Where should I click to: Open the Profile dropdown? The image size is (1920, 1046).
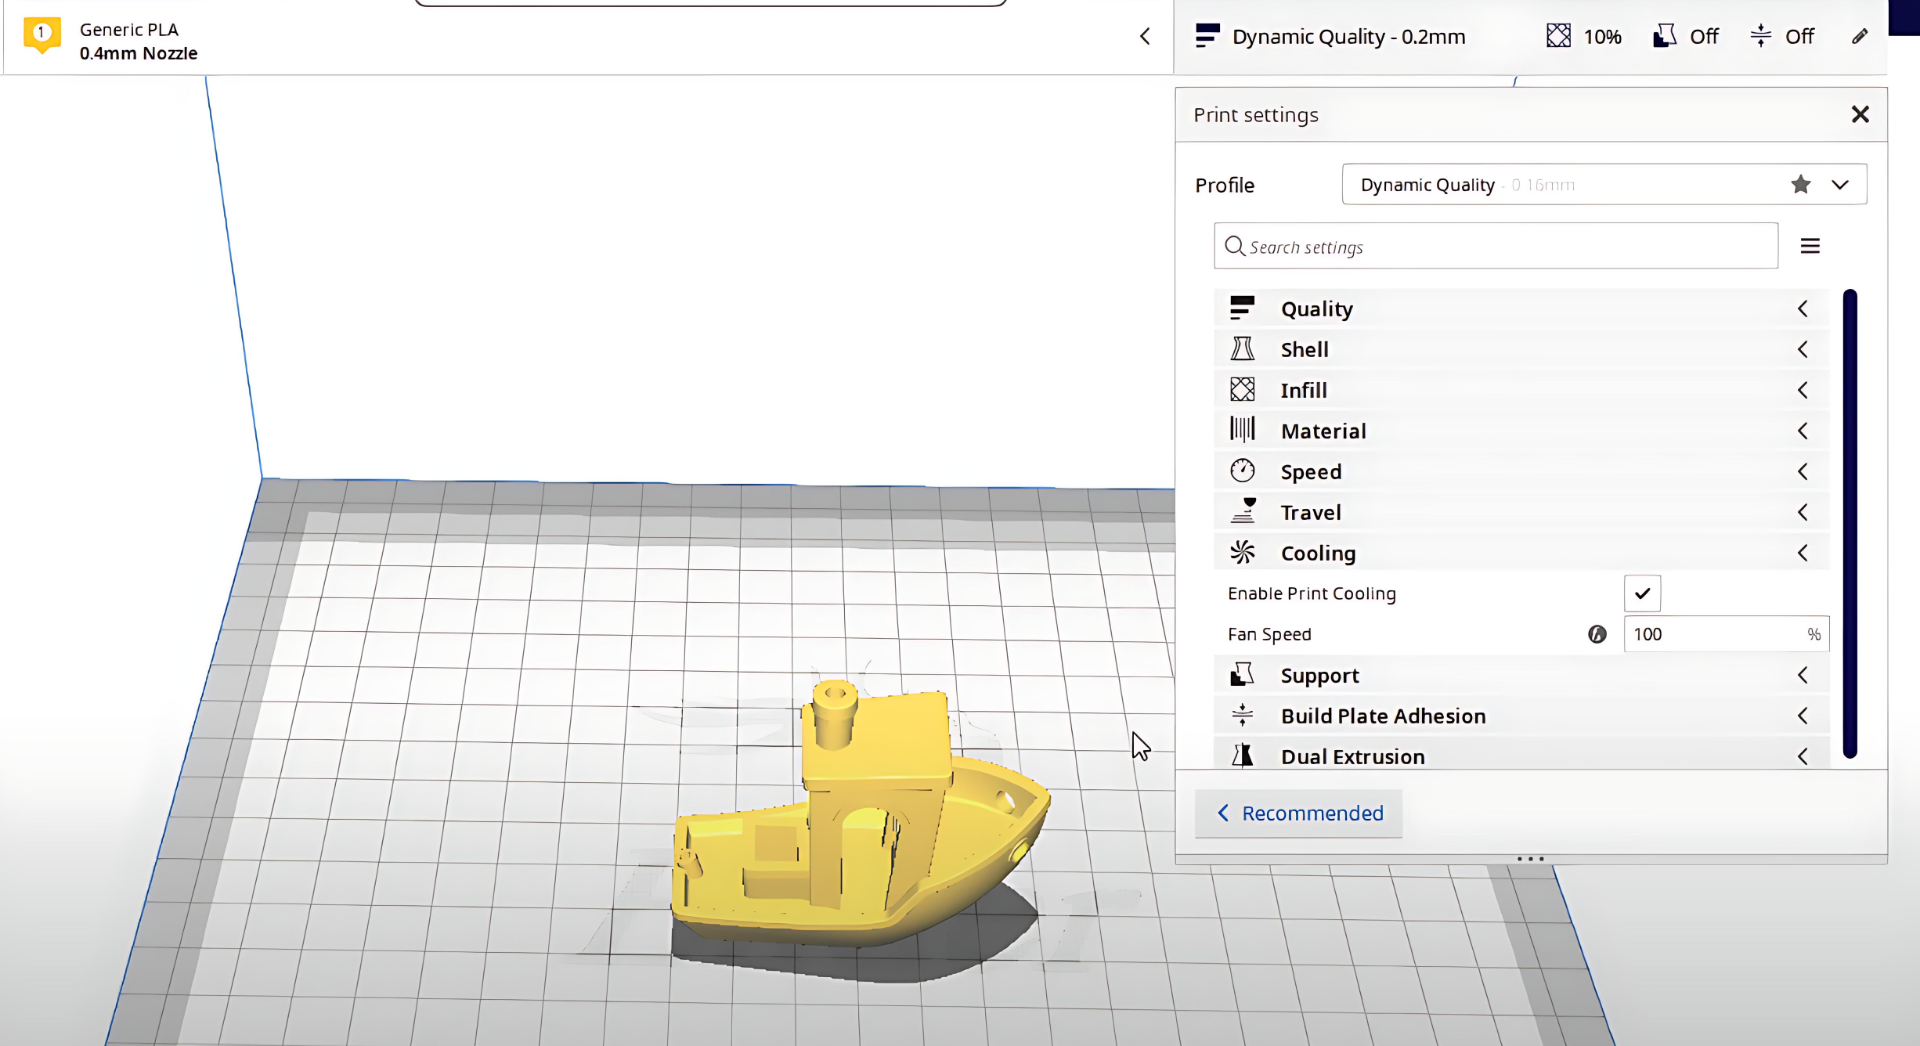click(x=1840, y=185)
